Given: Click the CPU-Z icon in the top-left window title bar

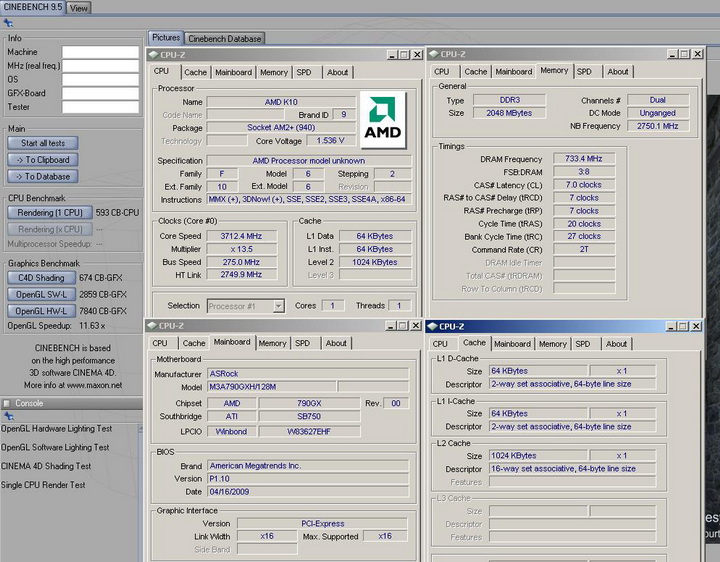Looking at the screenshot, I should pos(153,54).
